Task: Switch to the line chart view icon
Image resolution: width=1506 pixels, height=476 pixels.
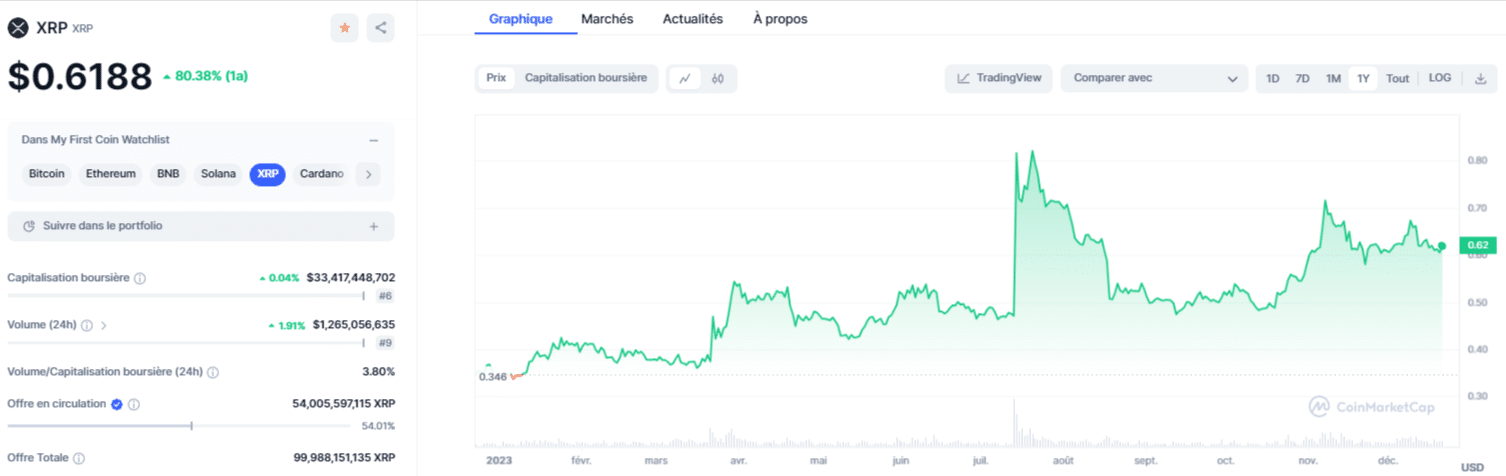Action: click(685, 78)
